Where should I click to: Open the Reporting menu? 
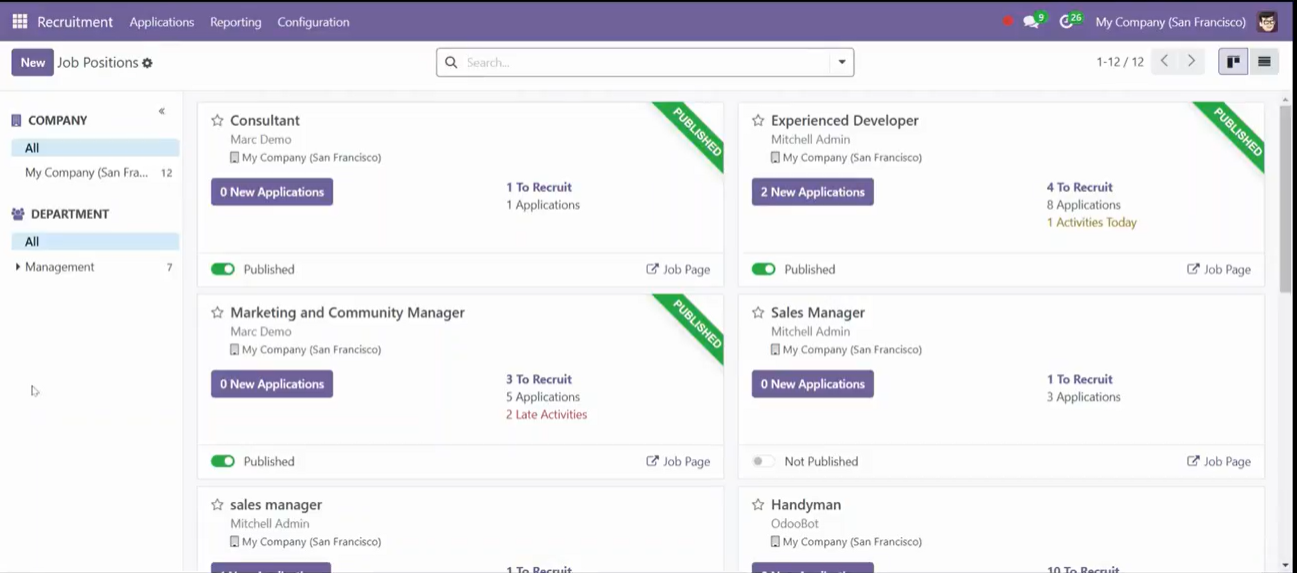tap(236, 21)
